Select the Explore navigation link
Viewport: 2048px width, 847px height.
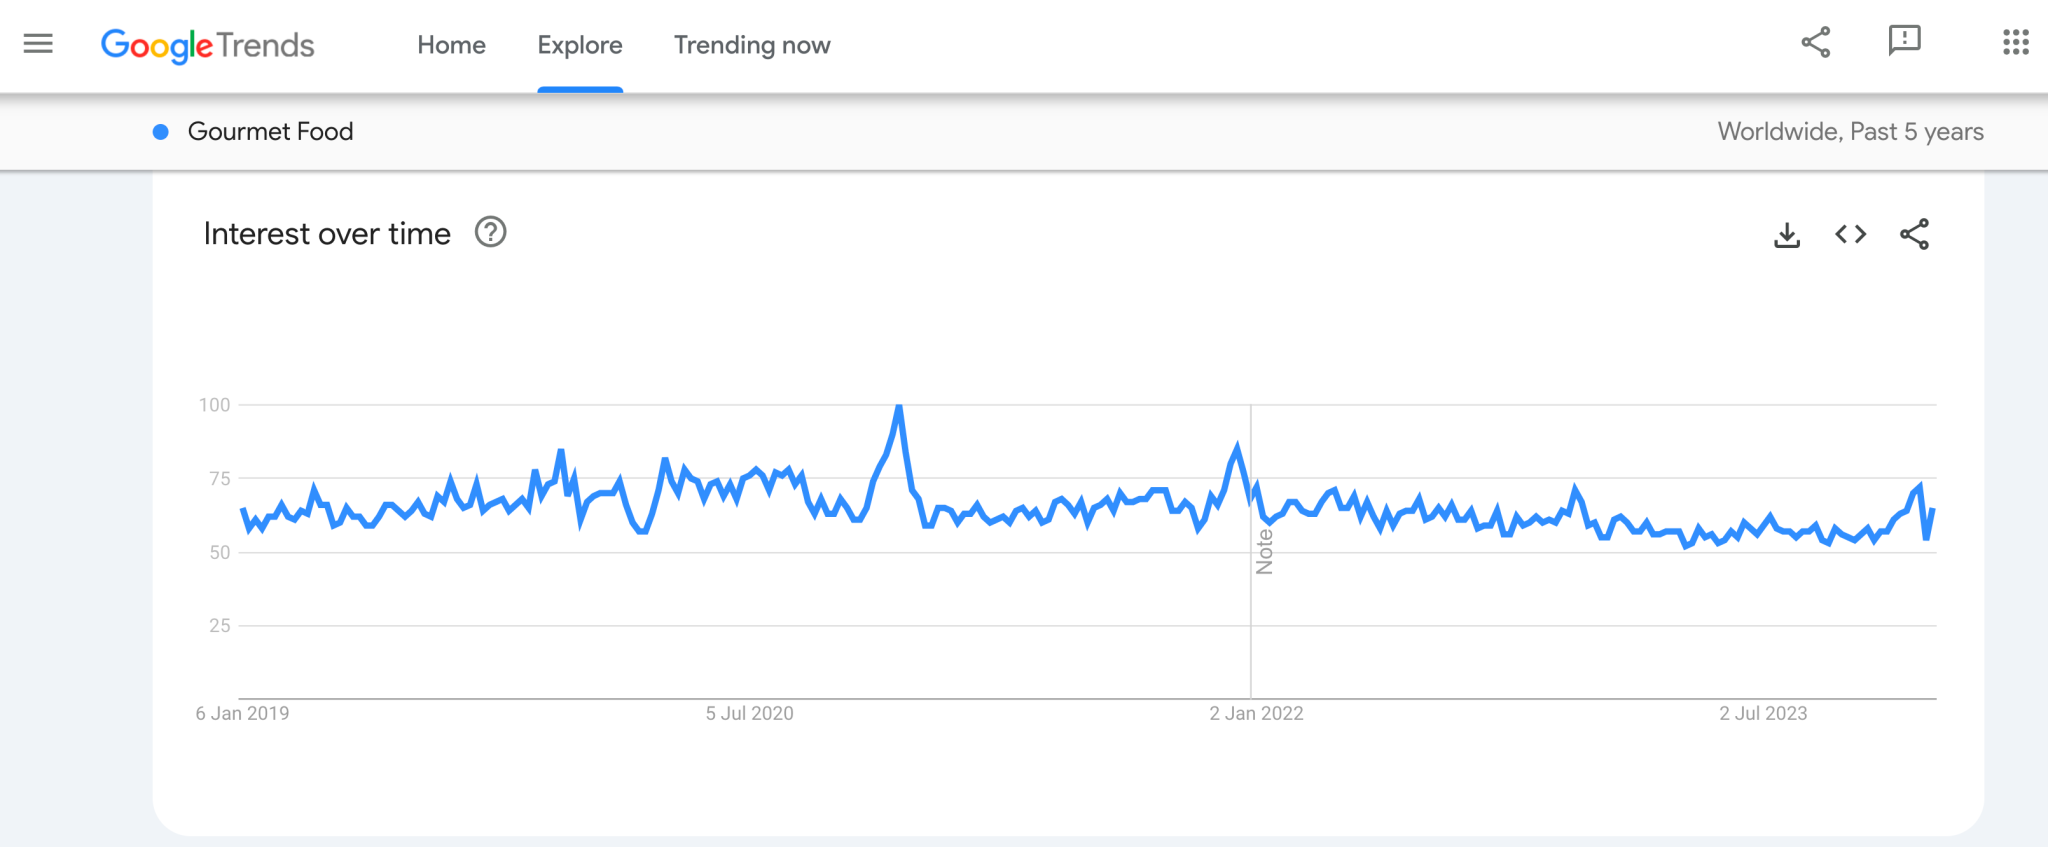(x=579, y=45)
